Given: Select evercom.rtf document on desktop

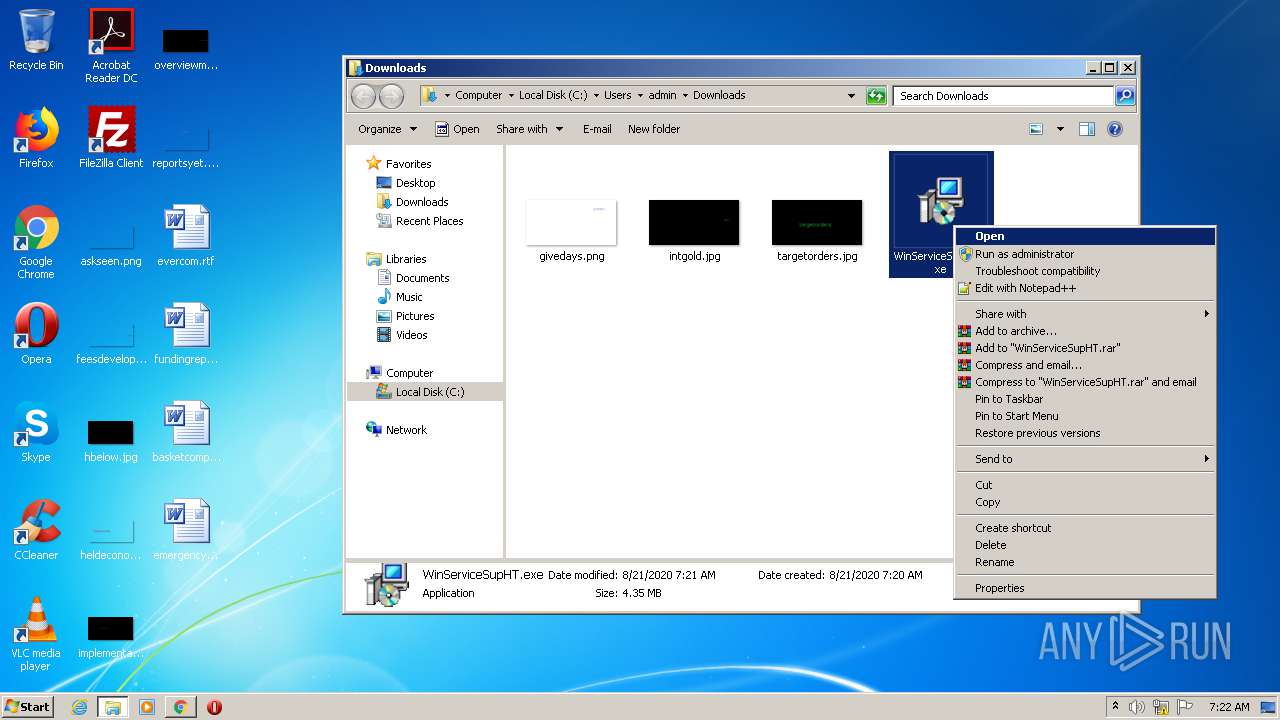Looking at the screenshot, I should [x=186, y=236].
